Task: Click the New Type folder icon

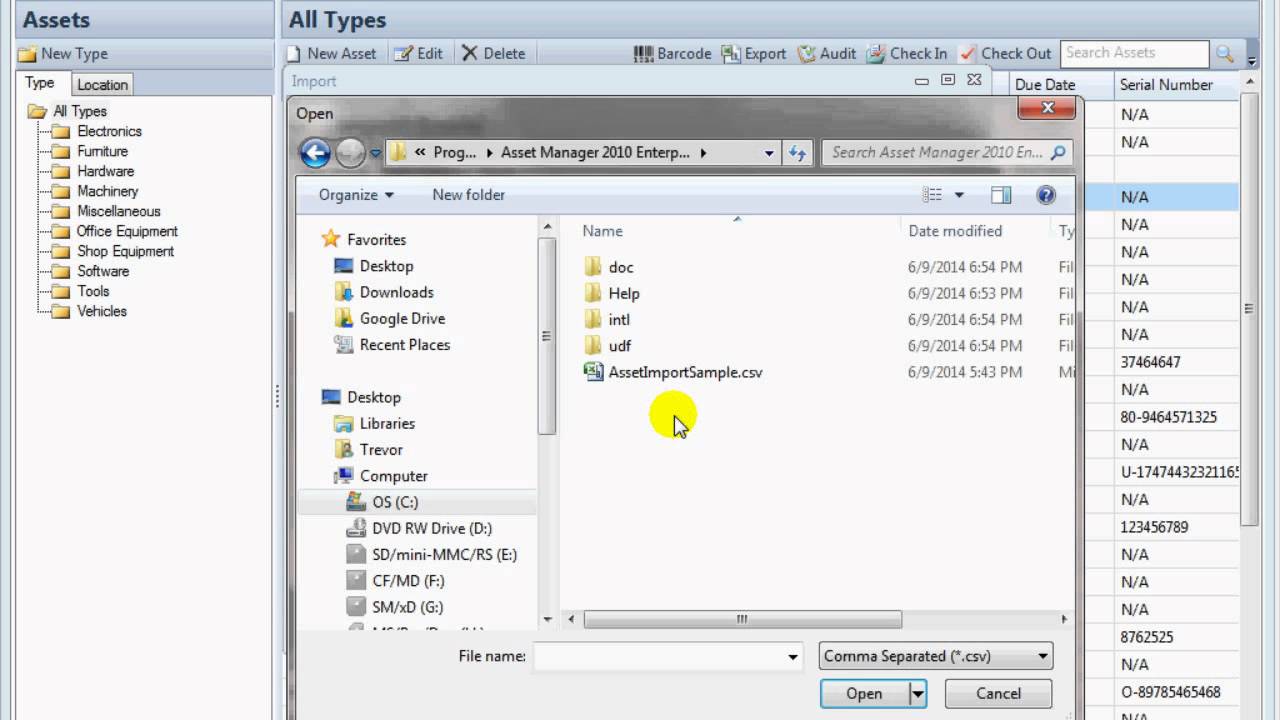Action: pyautogui.click(x=28, y=54)
